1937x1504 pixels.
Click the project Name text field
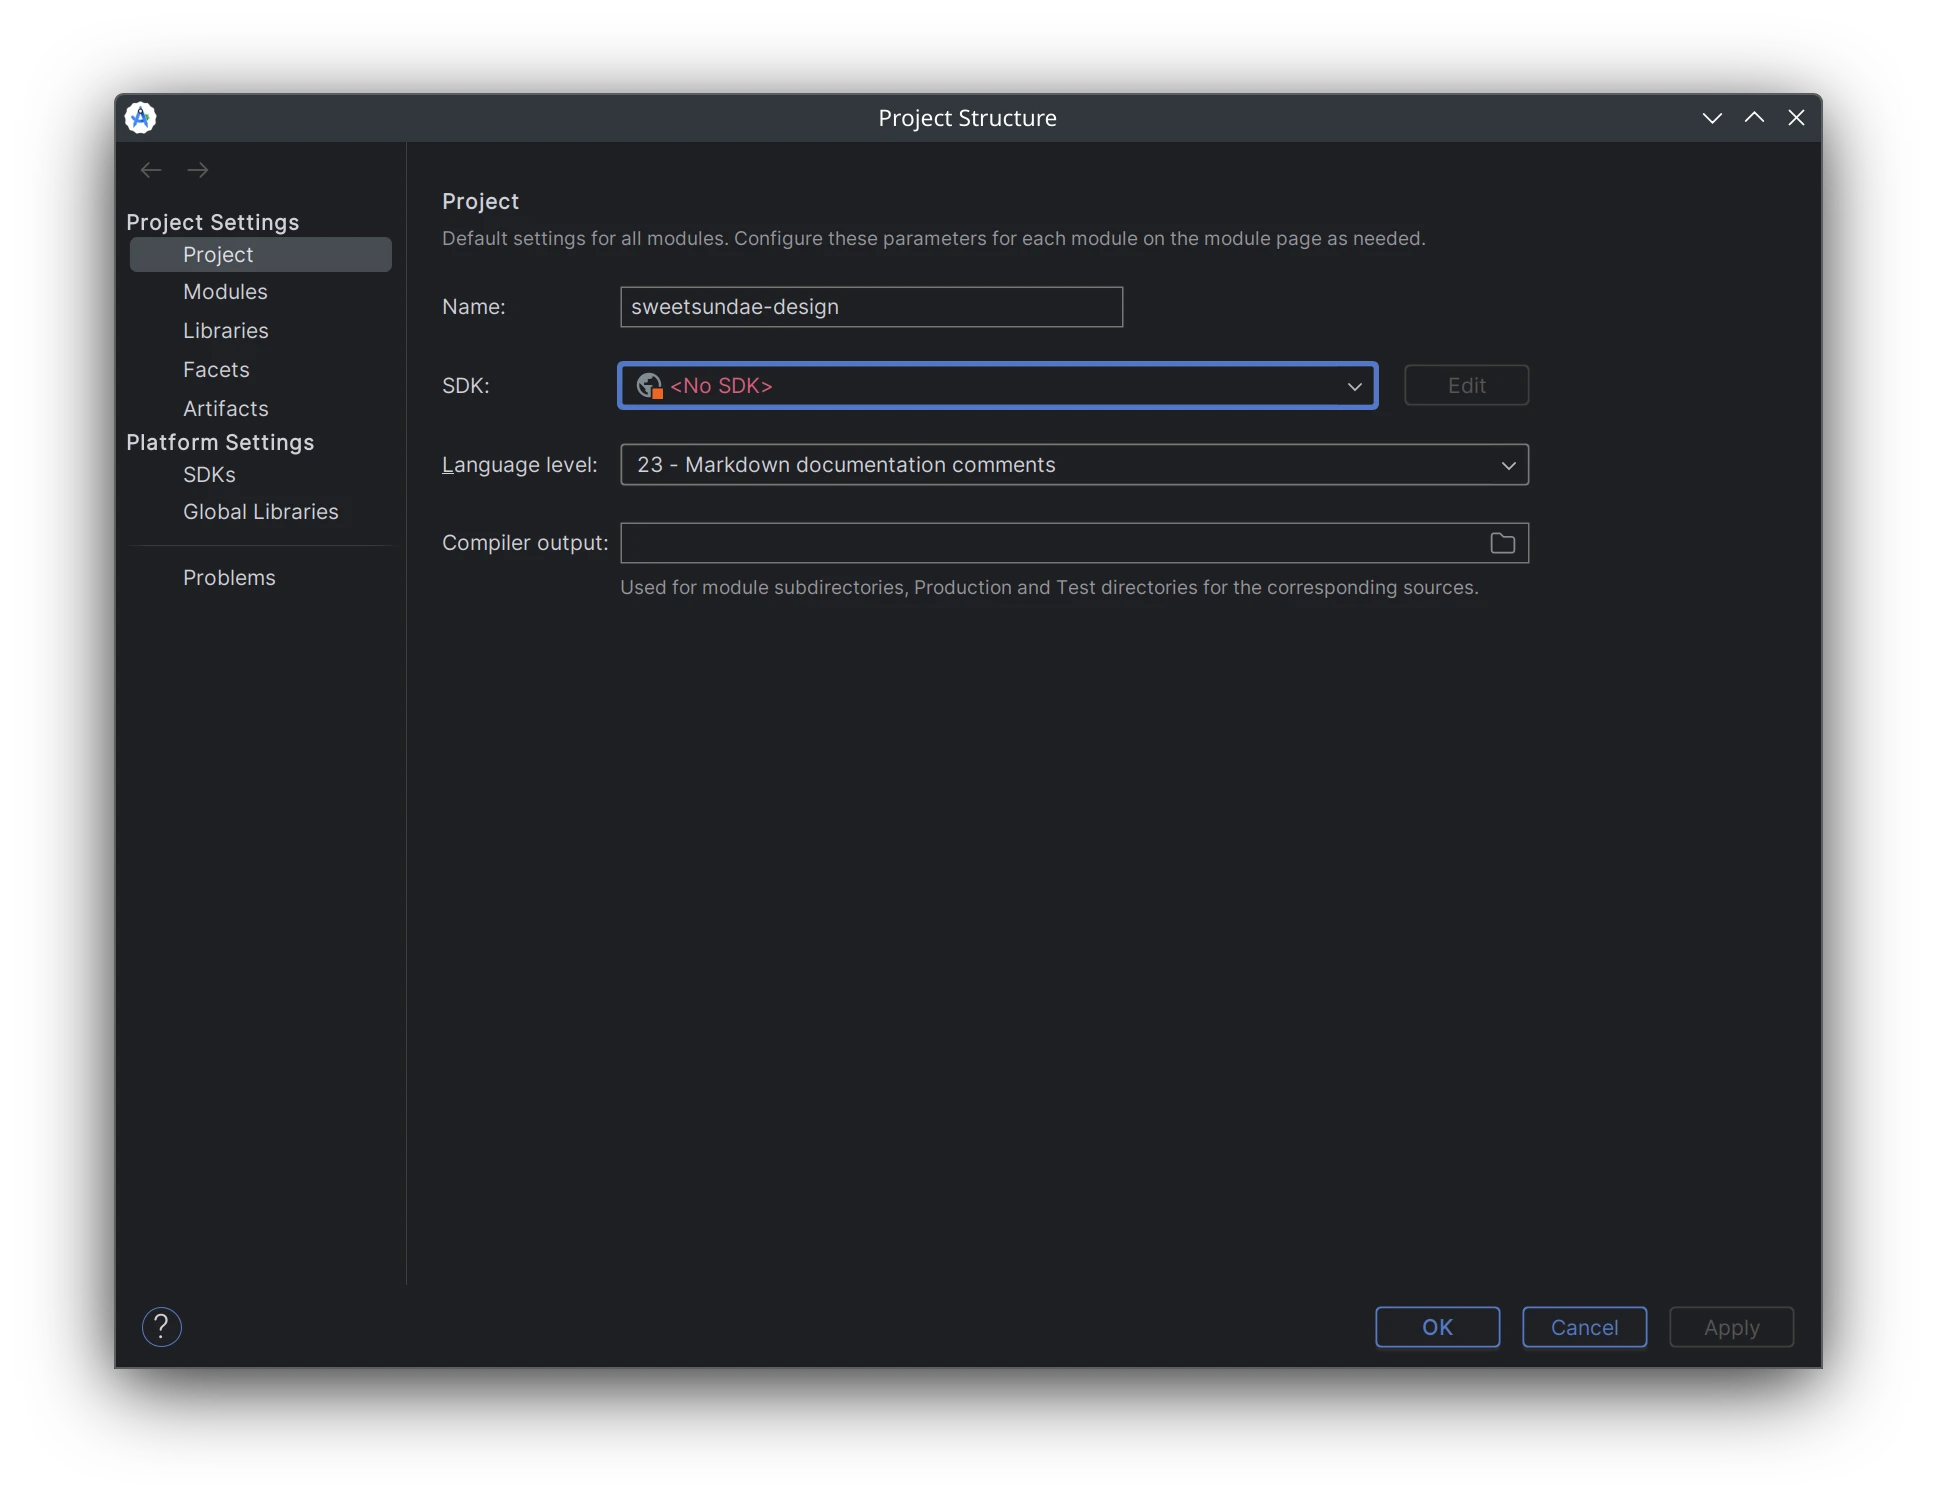(869, 306)
